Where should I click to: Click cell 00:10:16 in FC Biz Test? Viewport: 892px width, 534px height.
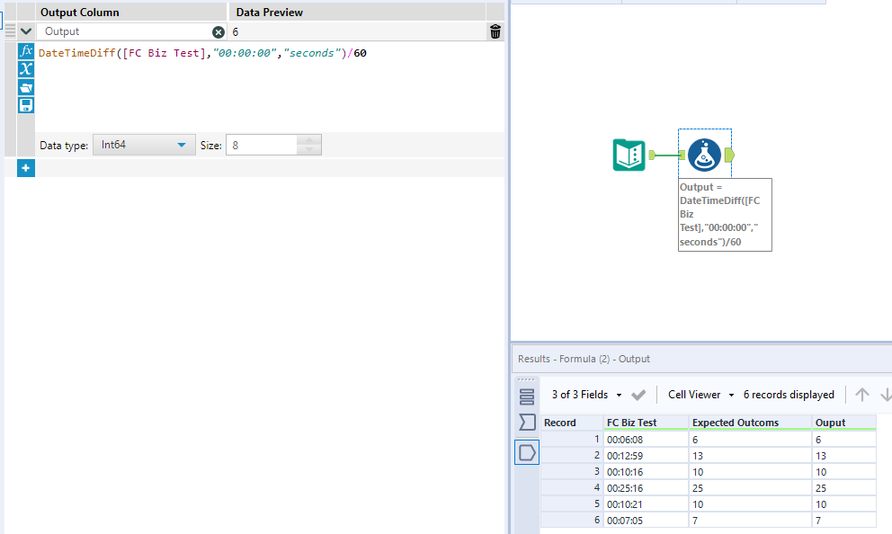[x=646, y=472]
